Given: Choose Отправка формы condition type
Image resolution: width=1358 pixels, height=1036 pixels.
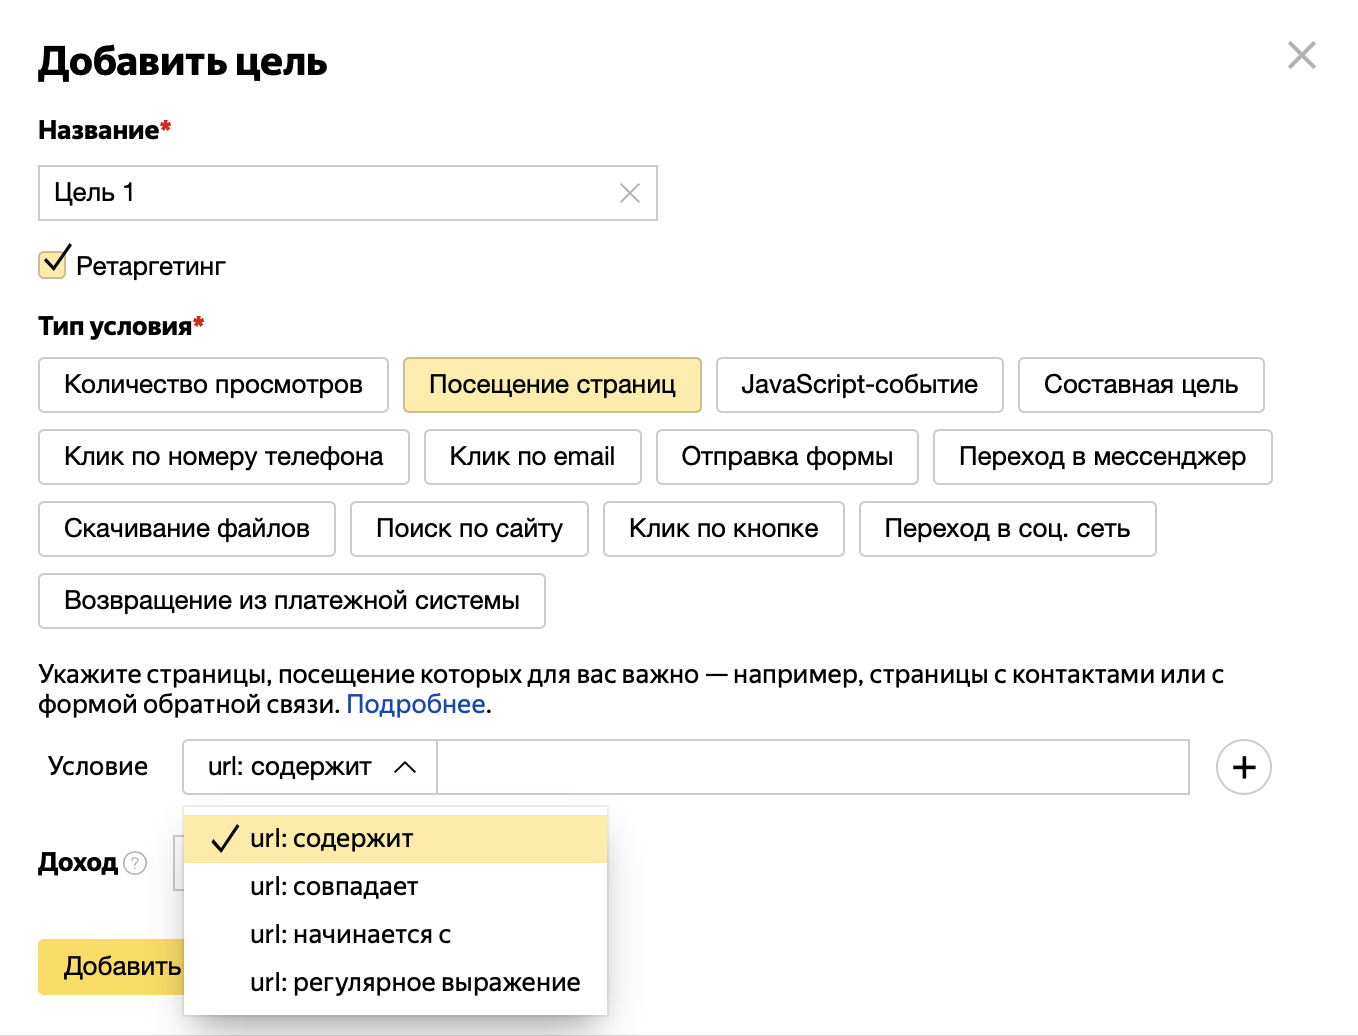Looking at the screenshot, I should [787, 457].
